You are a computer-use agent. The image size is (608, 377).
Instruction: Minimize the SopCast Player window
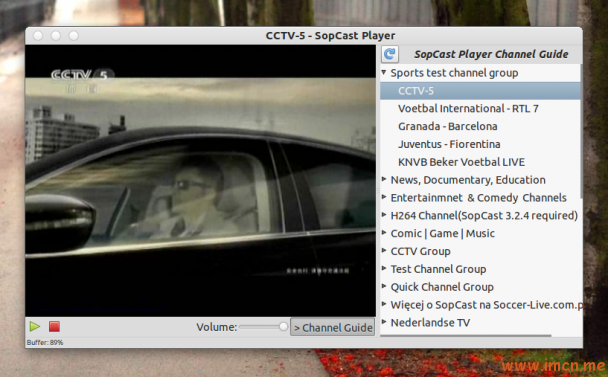(56, 36)
